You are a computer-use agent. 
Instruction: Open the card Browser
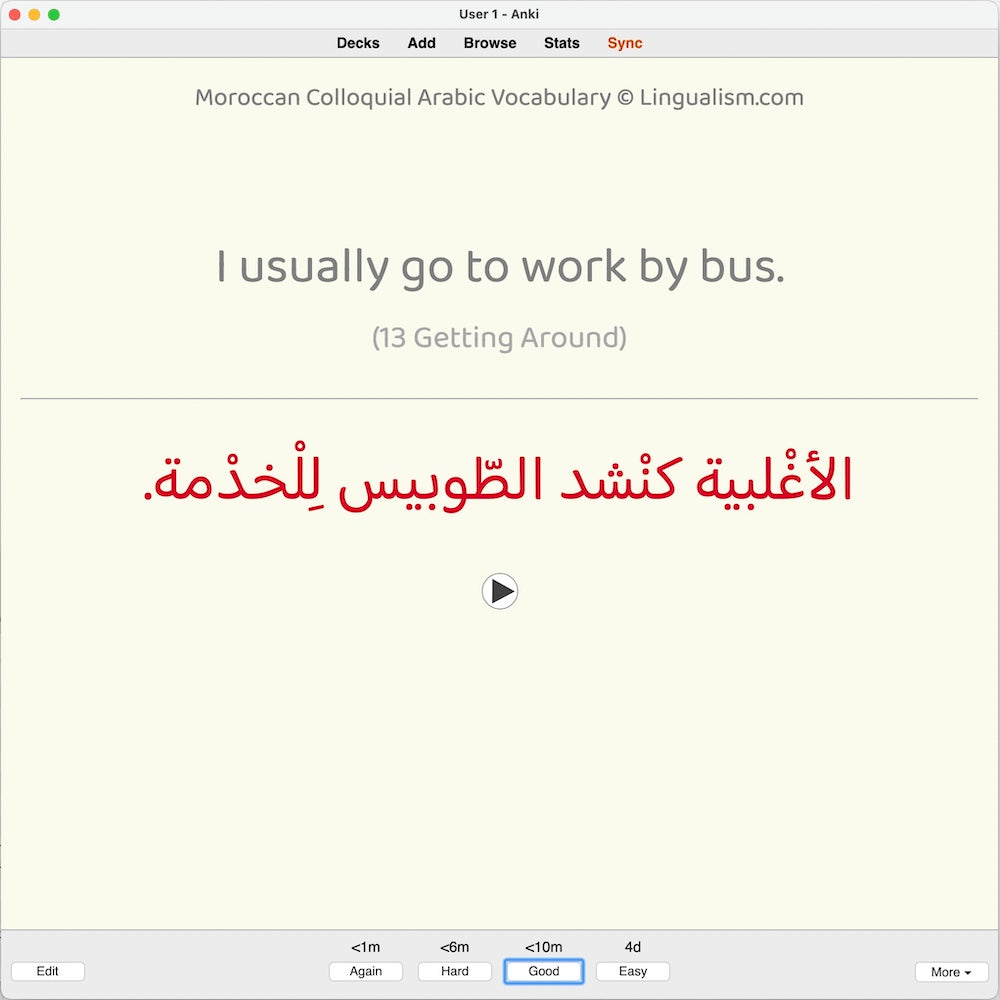[x=489, y=43]
